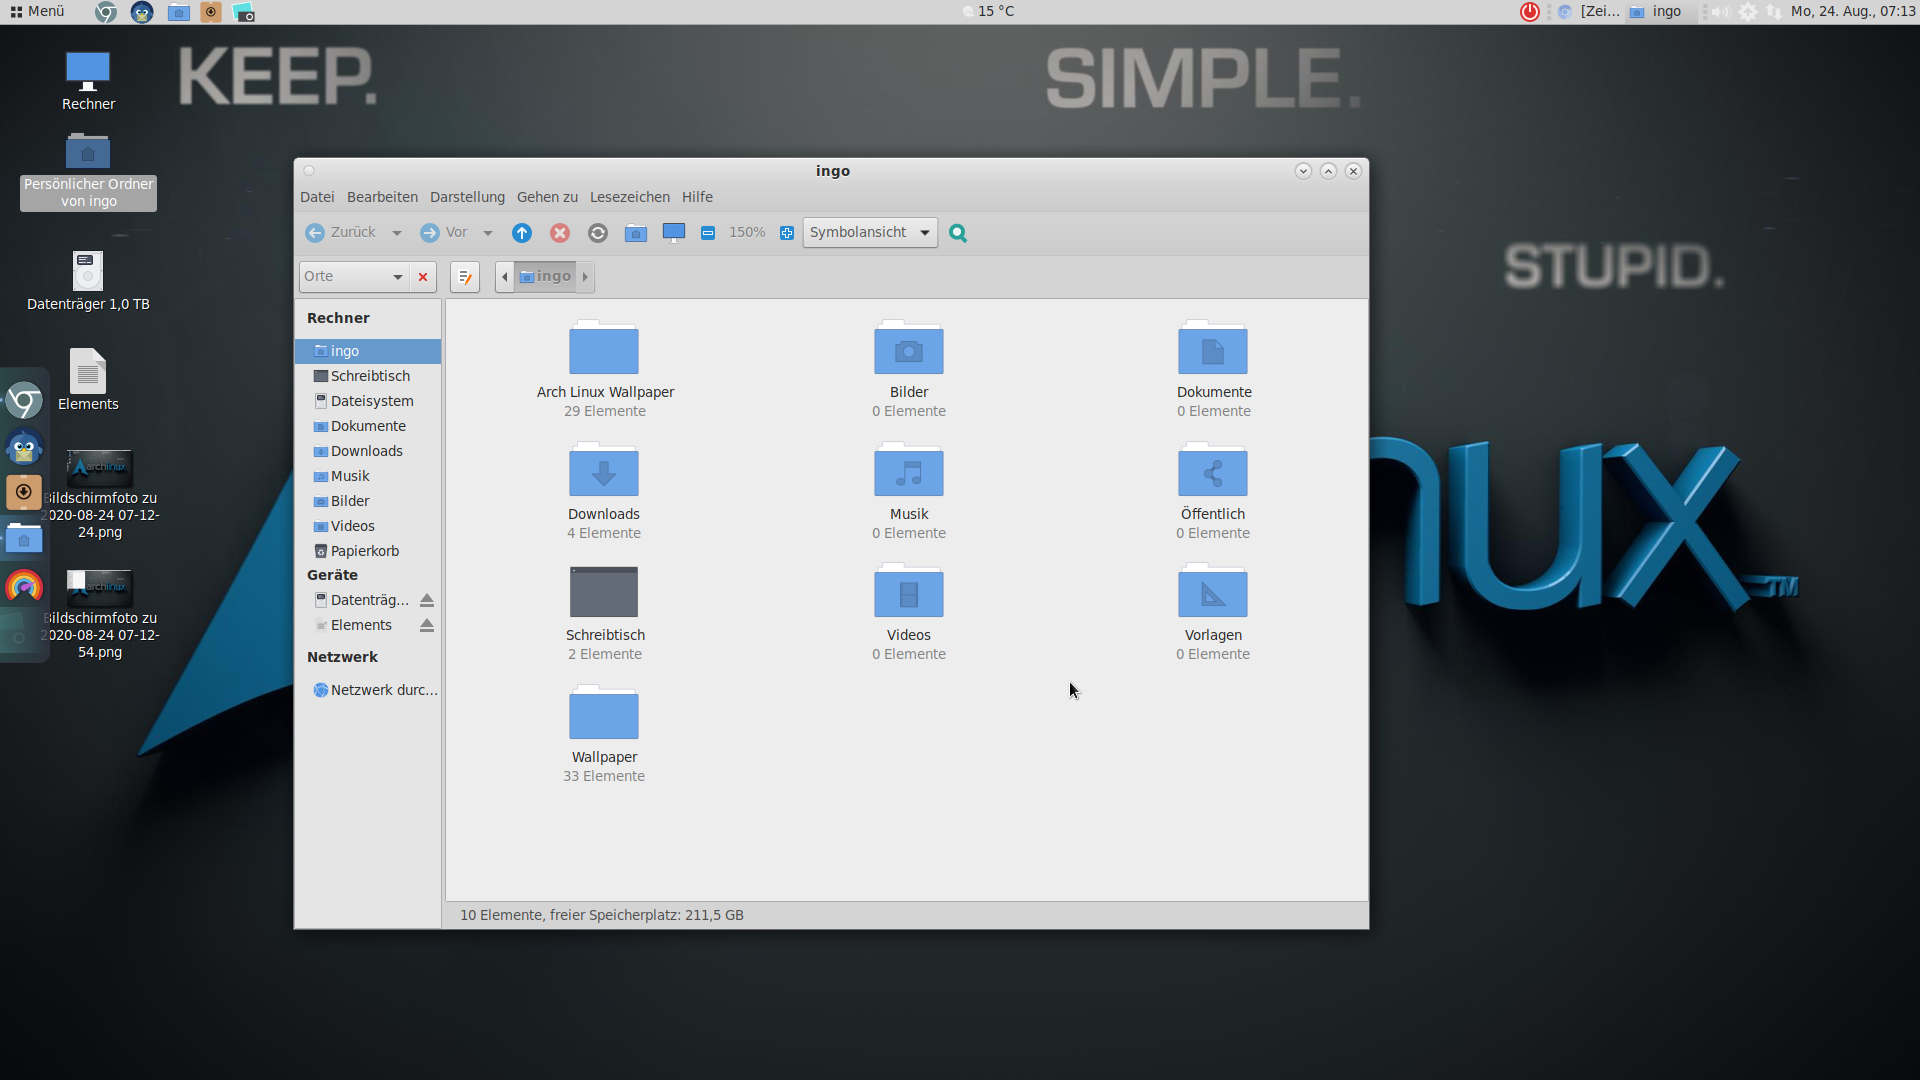This screenshot has height=1080, width=1920.
Task: Go up to the parent folder
Action: click(522, 233)
